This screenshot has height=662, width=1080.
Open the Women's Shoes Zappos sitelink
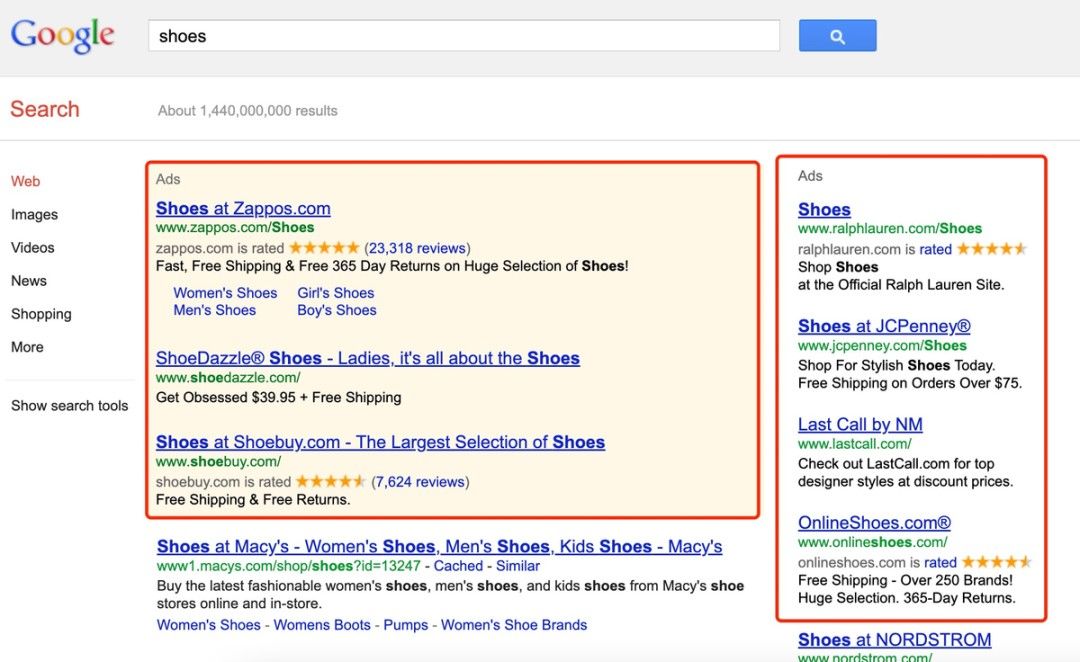pyautogui.click(x=225, y=293)
